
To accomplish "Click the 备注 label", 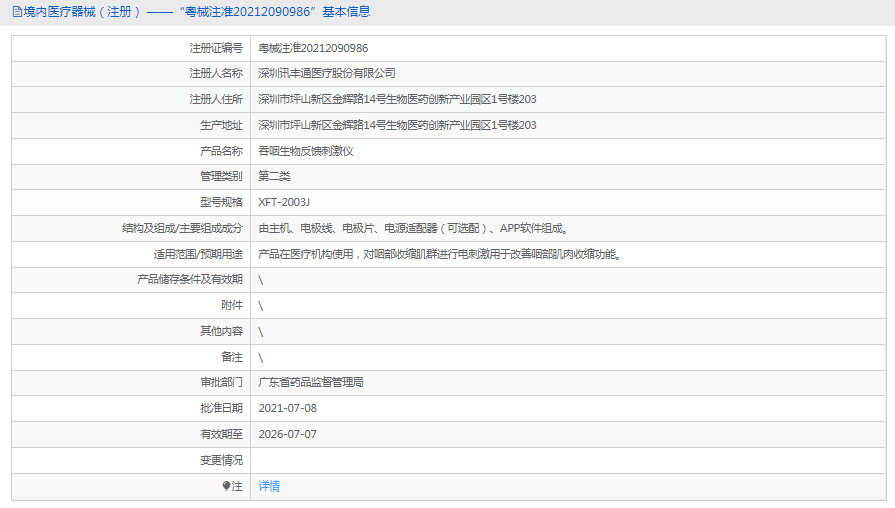I will pos(232,357).
